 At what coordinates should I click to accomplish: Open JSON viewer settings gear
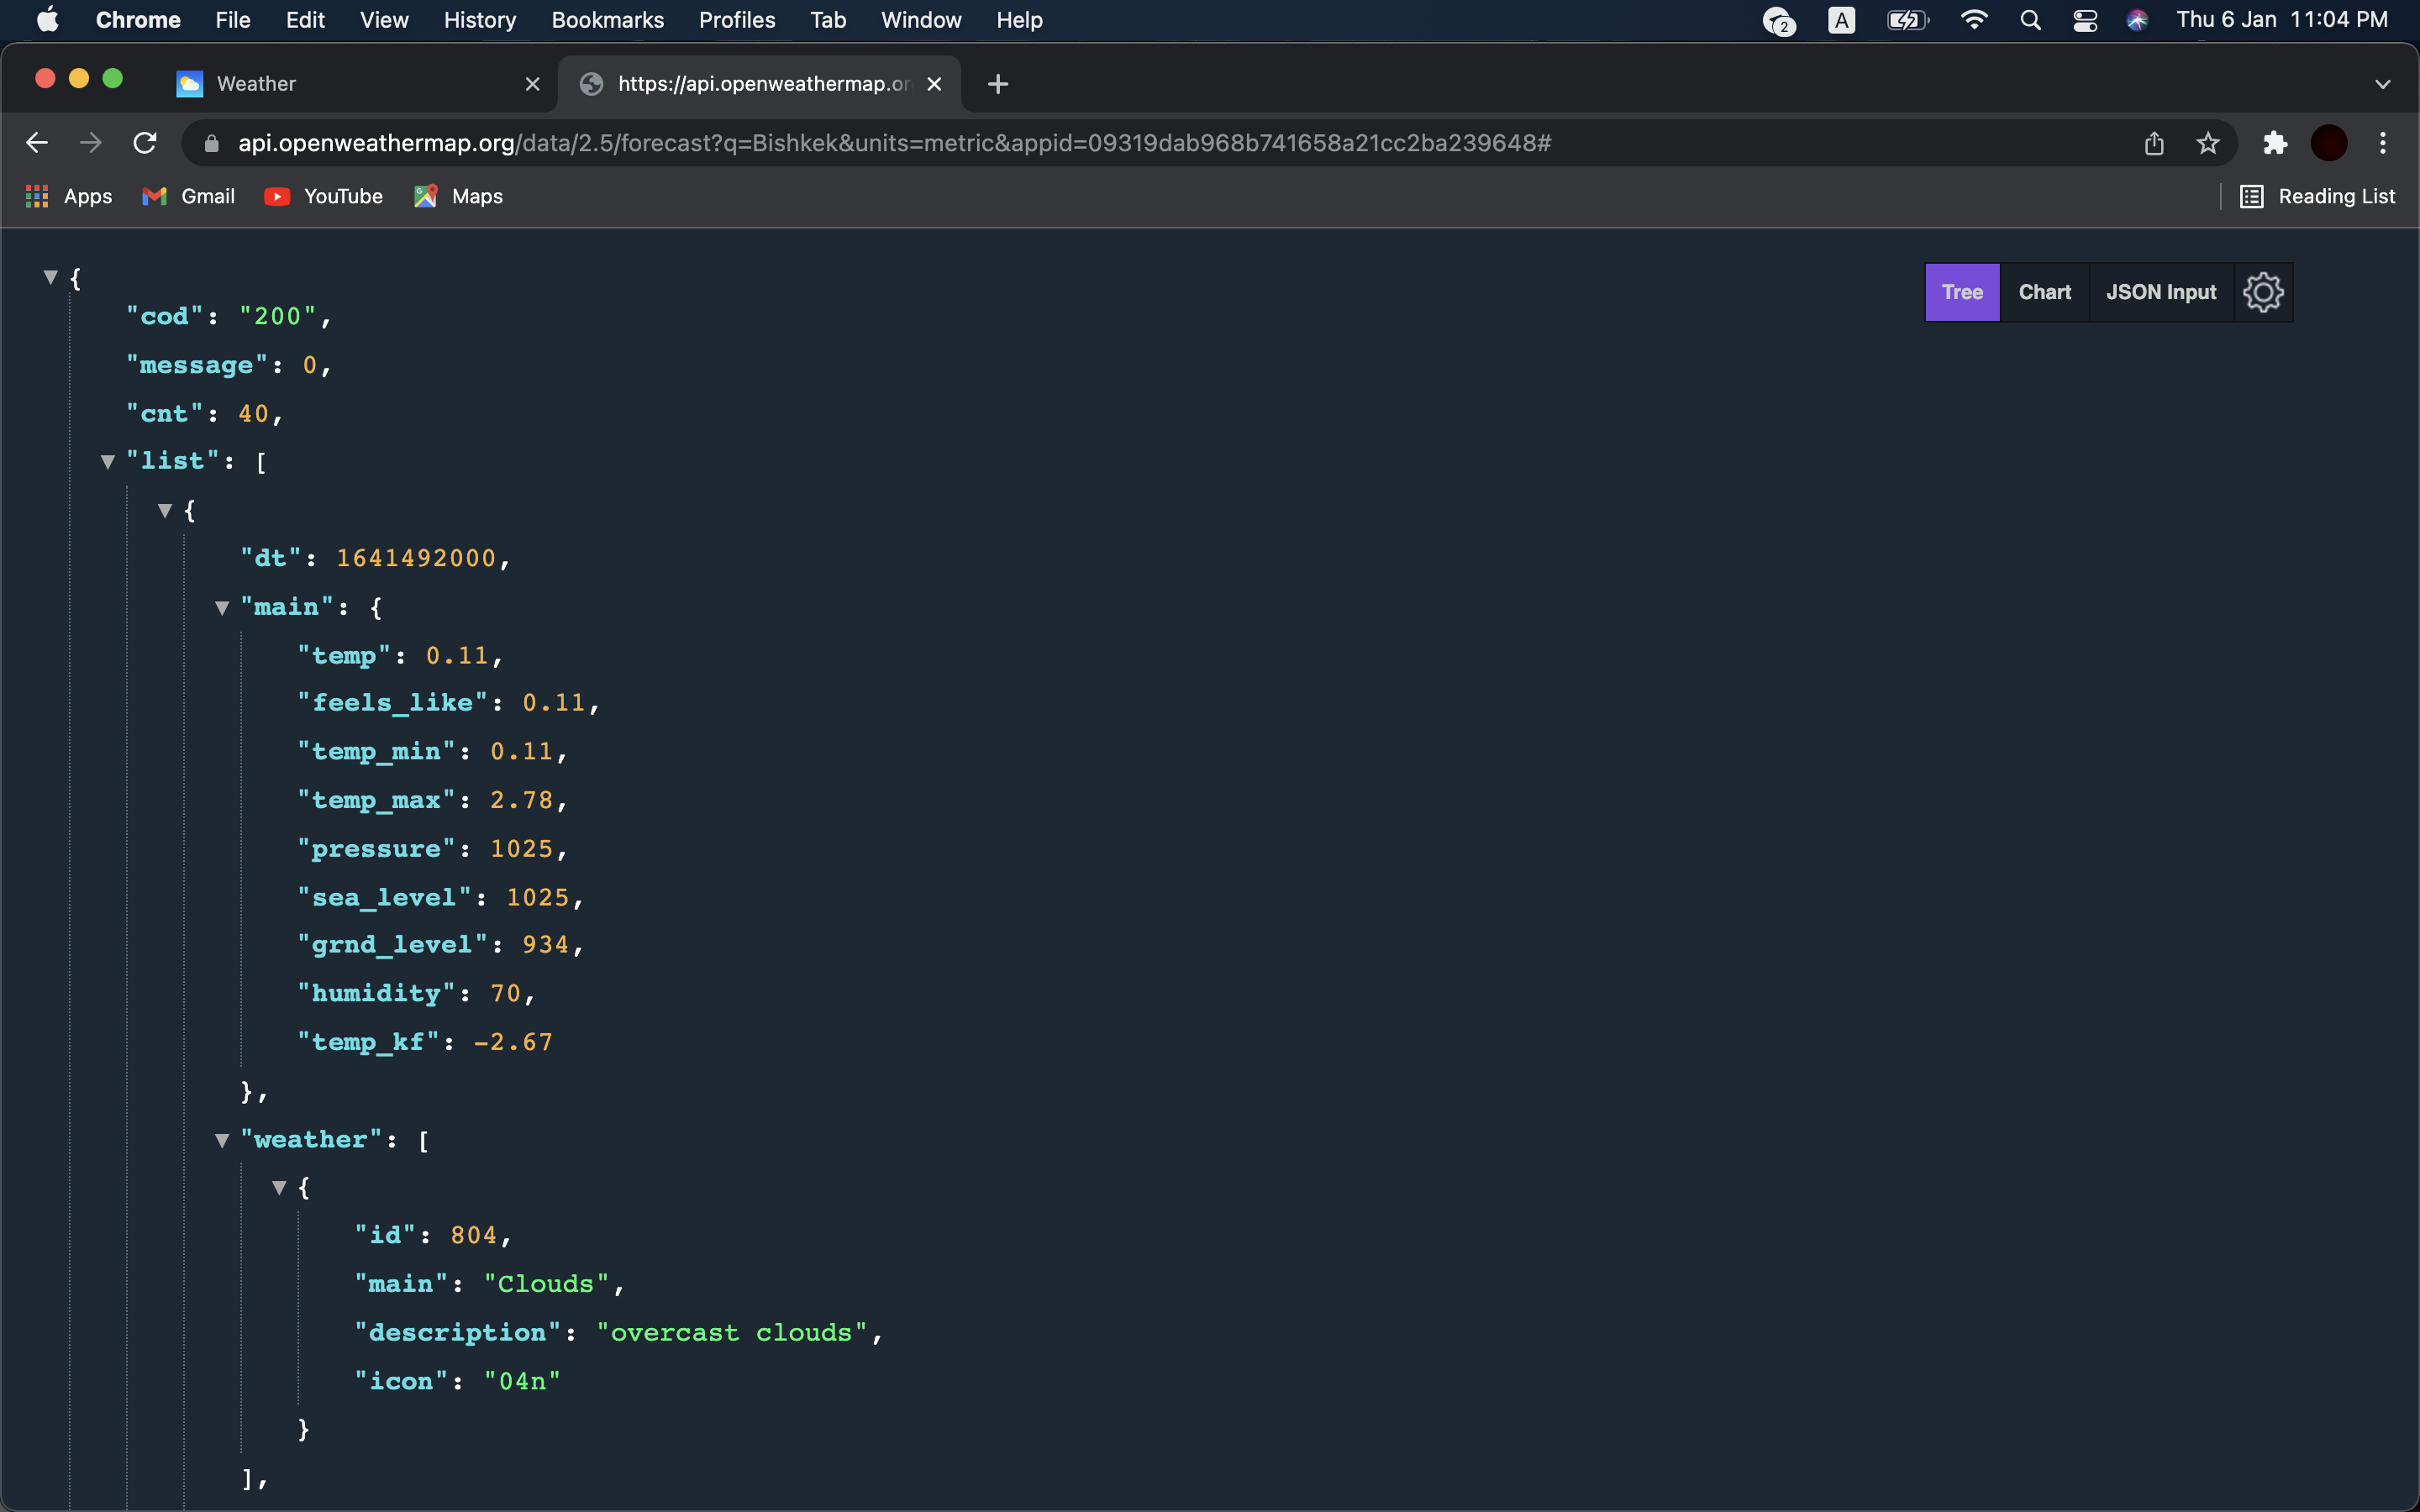2263,292
